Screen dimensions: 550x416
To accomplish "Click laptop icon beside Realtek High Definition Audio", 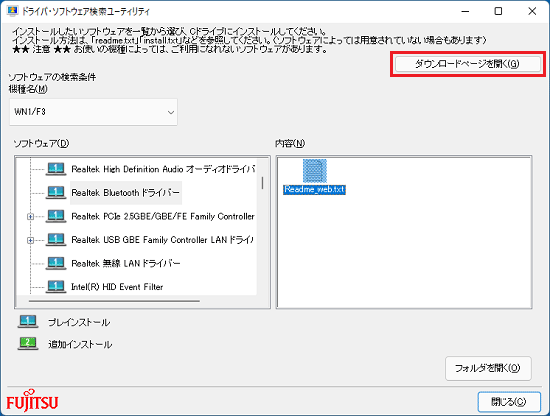I will [x=56, y=169].
